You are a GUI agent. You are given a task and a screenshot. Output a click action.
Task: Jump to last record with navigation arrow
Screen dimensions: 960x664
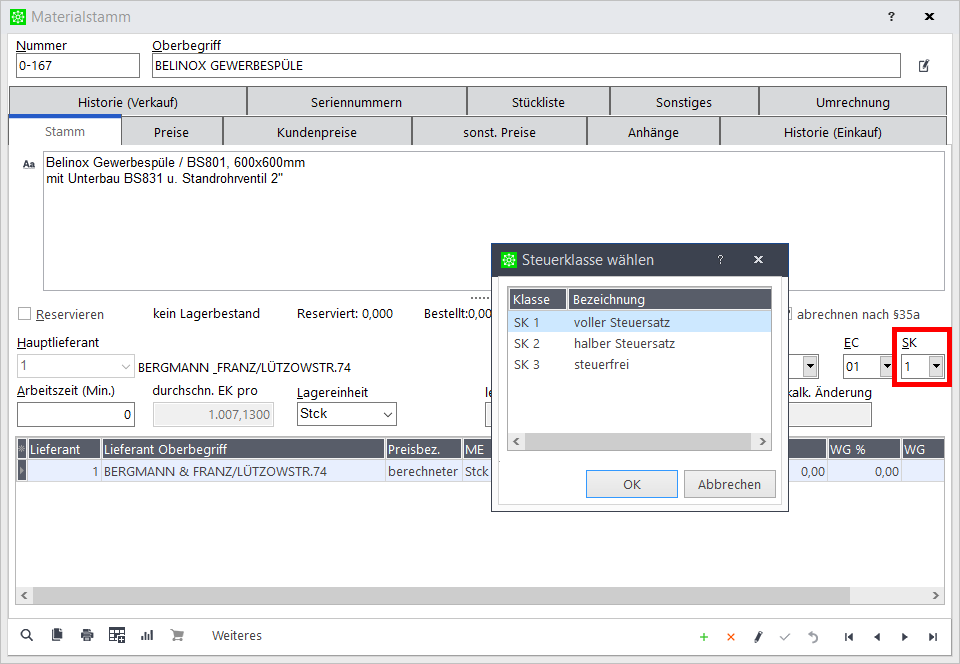point(933,637)
